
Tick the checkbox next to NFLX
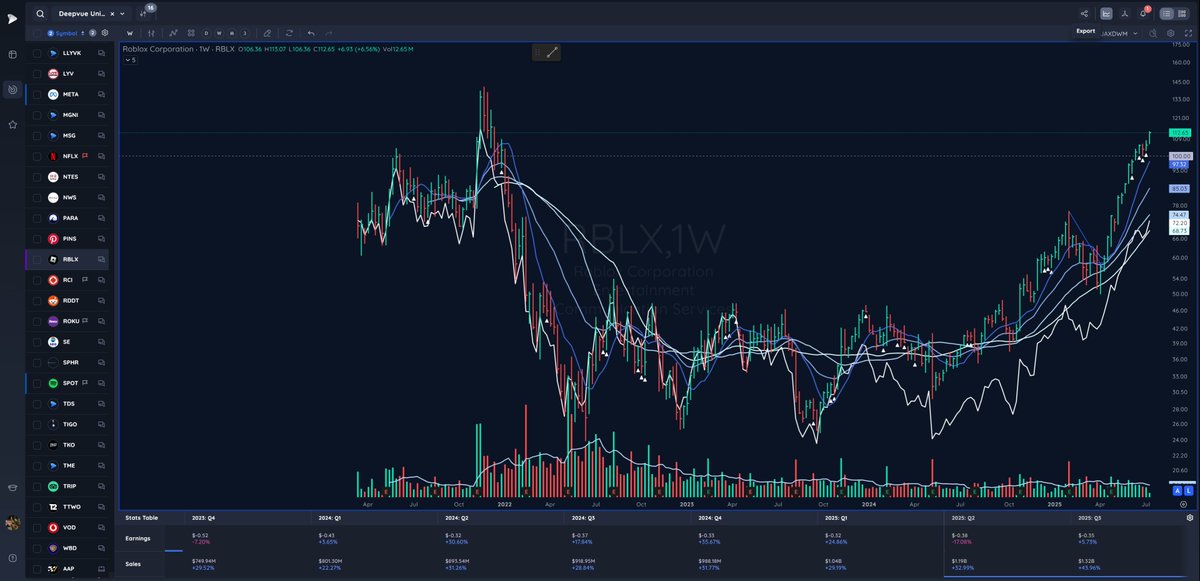click(37, 156)
